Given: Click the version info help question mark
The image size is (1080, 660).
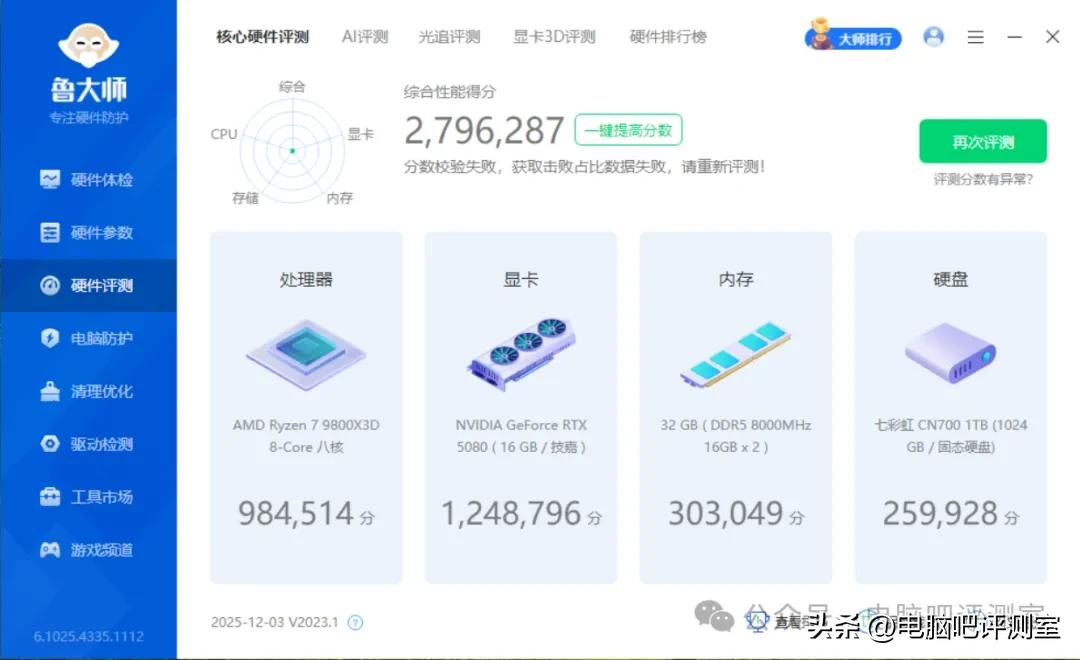Looking at the screenshot, I should click(x=355, y=623).
